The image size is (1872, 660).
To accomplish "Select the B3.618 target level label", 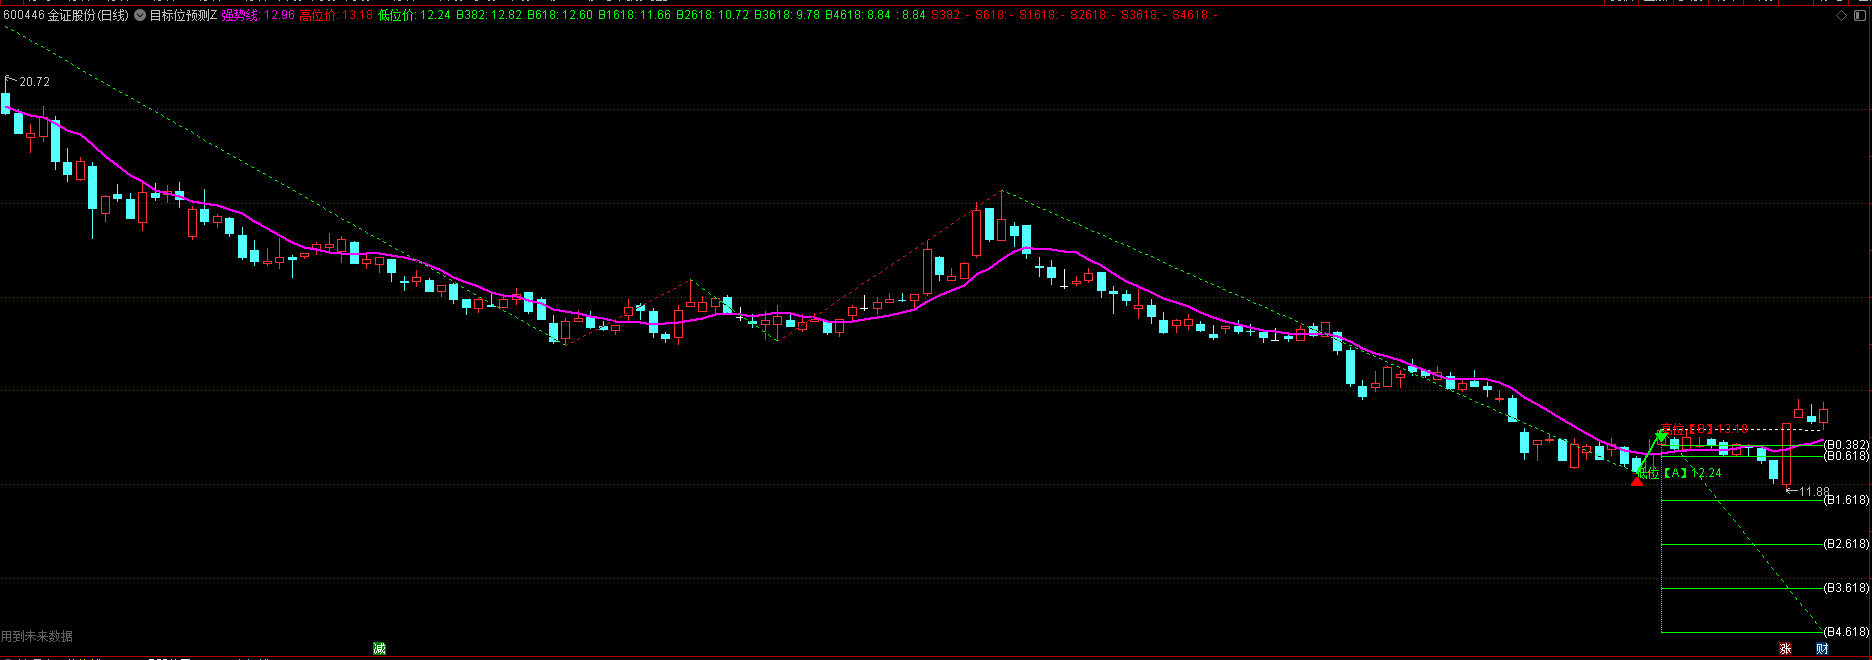I will click(1846, 588).
